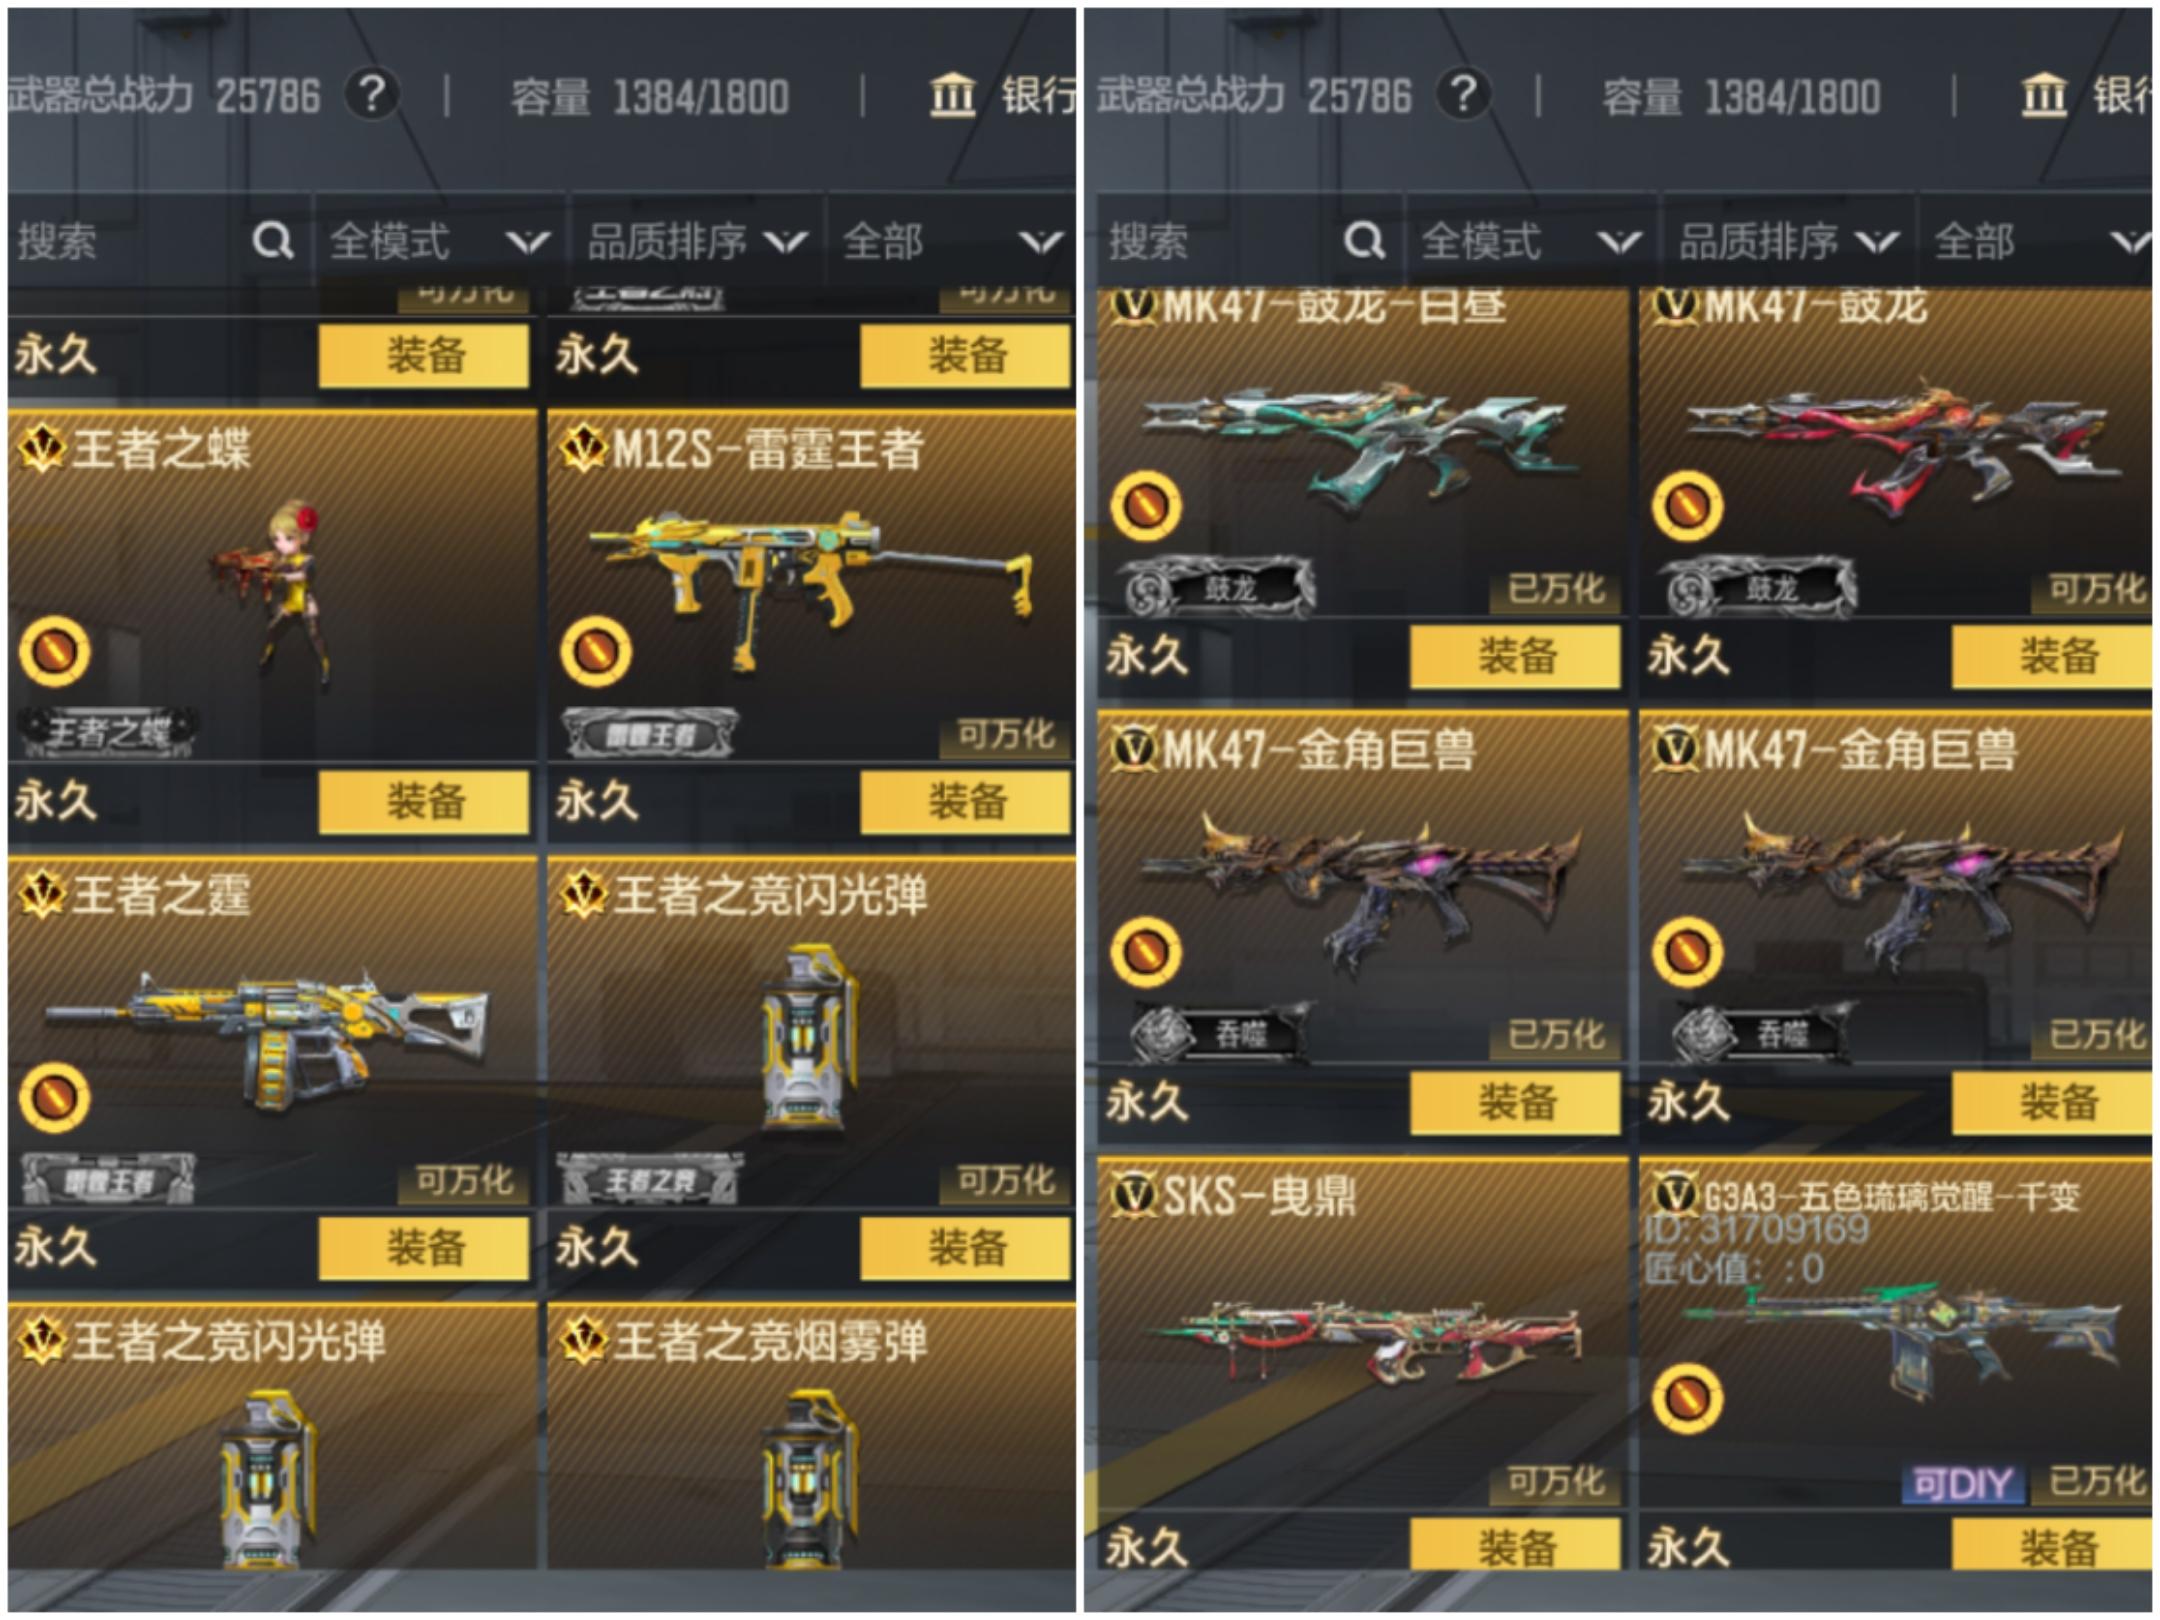Equip the SKS-曳鼎 rifle
This screenshot has height=1620, width=2160.
tap(1515, 1546)
